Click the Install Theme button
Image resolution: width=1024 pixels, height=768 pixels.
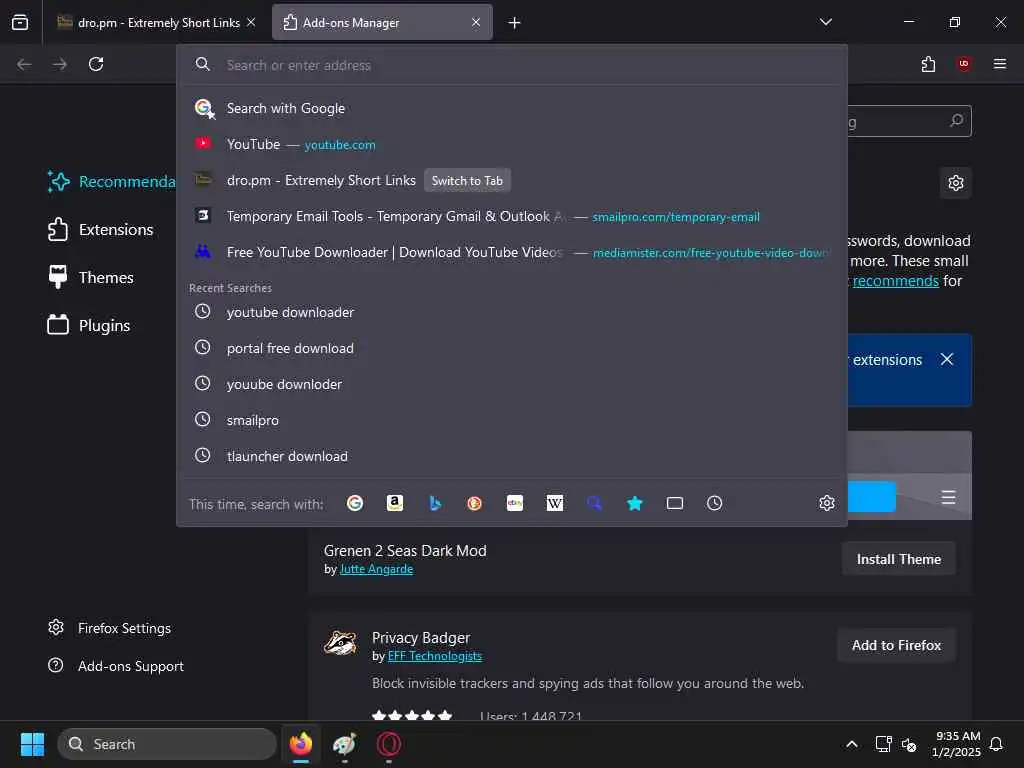coord(899,559)
